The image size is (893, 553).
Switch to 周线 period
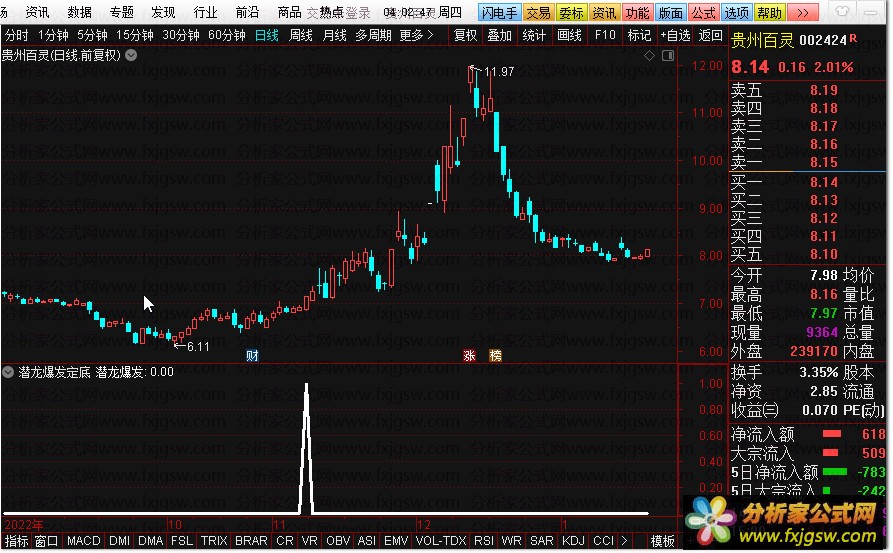coord(301,35)
